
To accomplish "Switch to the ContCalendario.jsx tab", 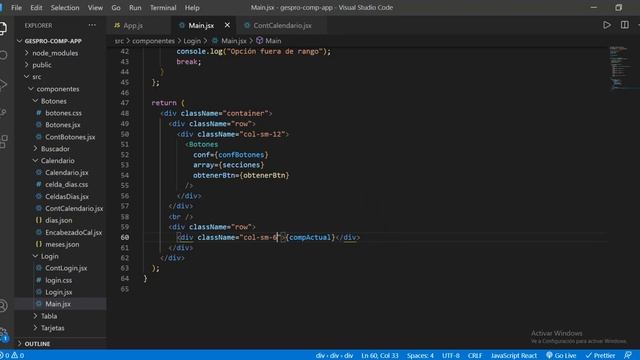I will tap(282, 25).
